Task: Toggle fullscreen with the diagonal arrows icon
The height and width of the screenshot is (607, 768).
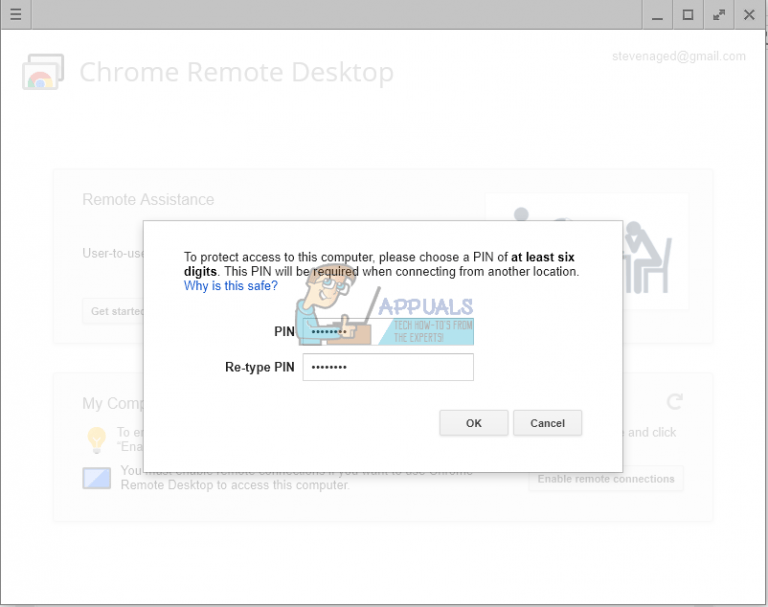Action: pos(719,15)
